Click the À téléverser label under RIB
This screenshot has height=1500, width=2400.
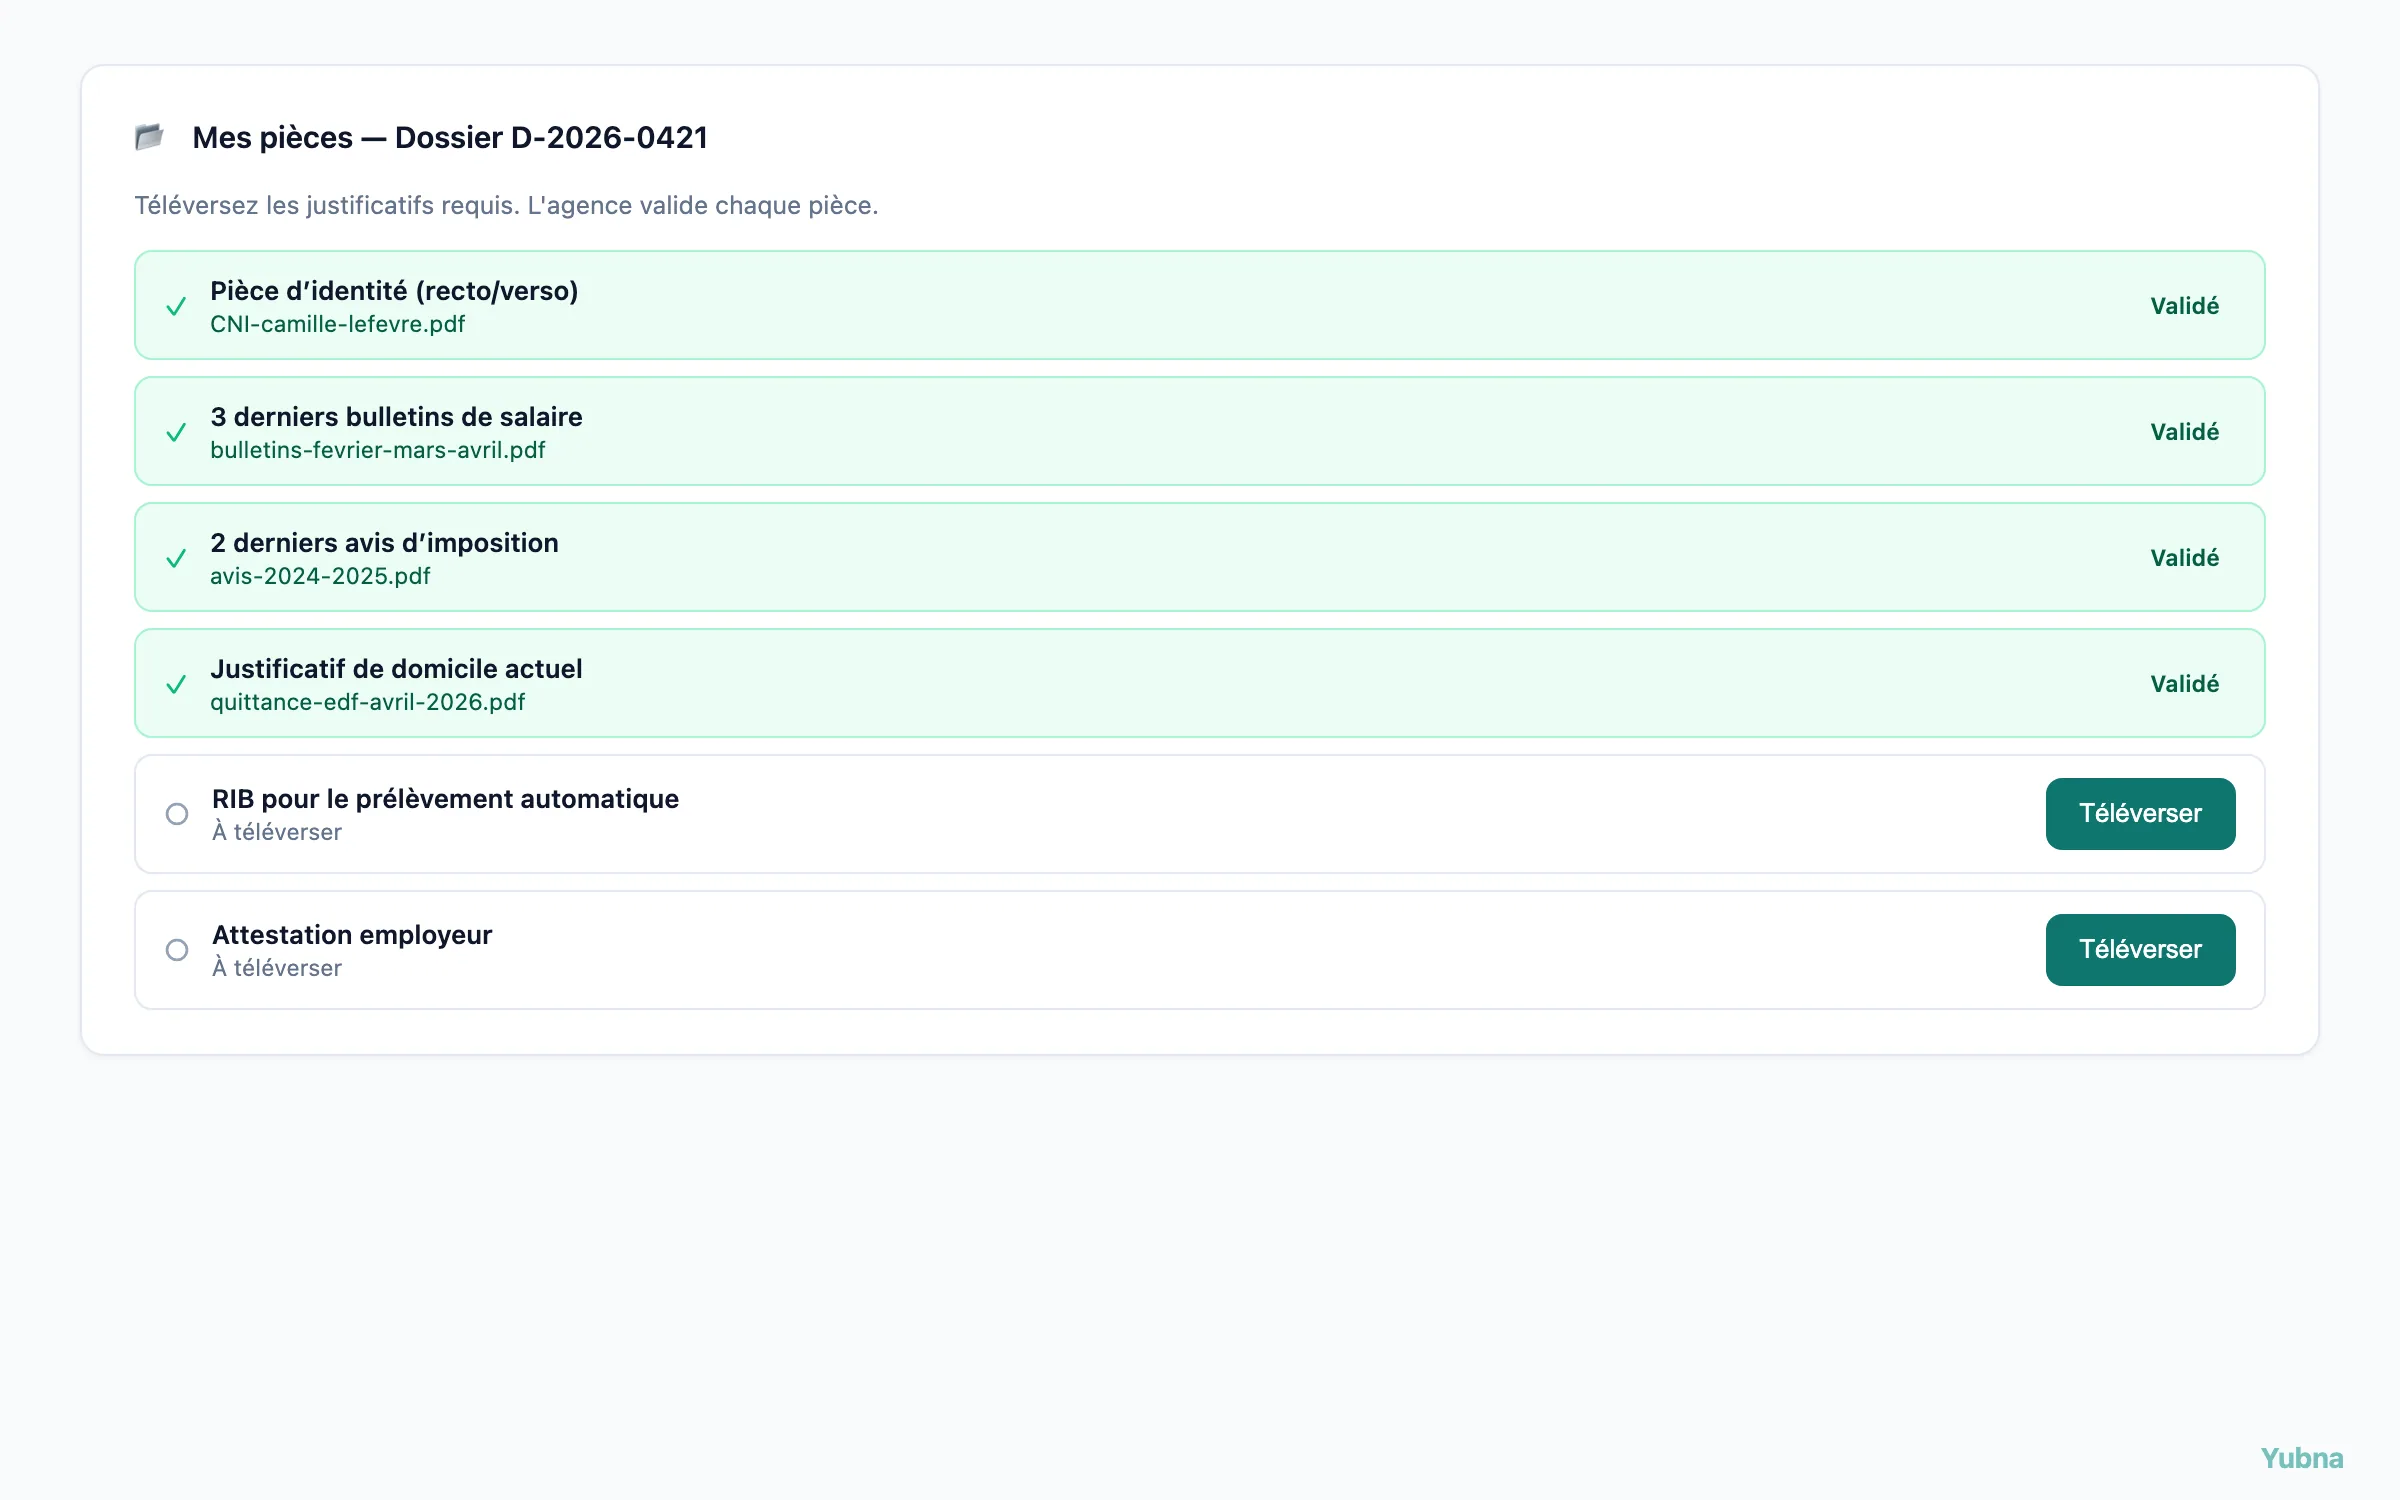pos(277,832)
